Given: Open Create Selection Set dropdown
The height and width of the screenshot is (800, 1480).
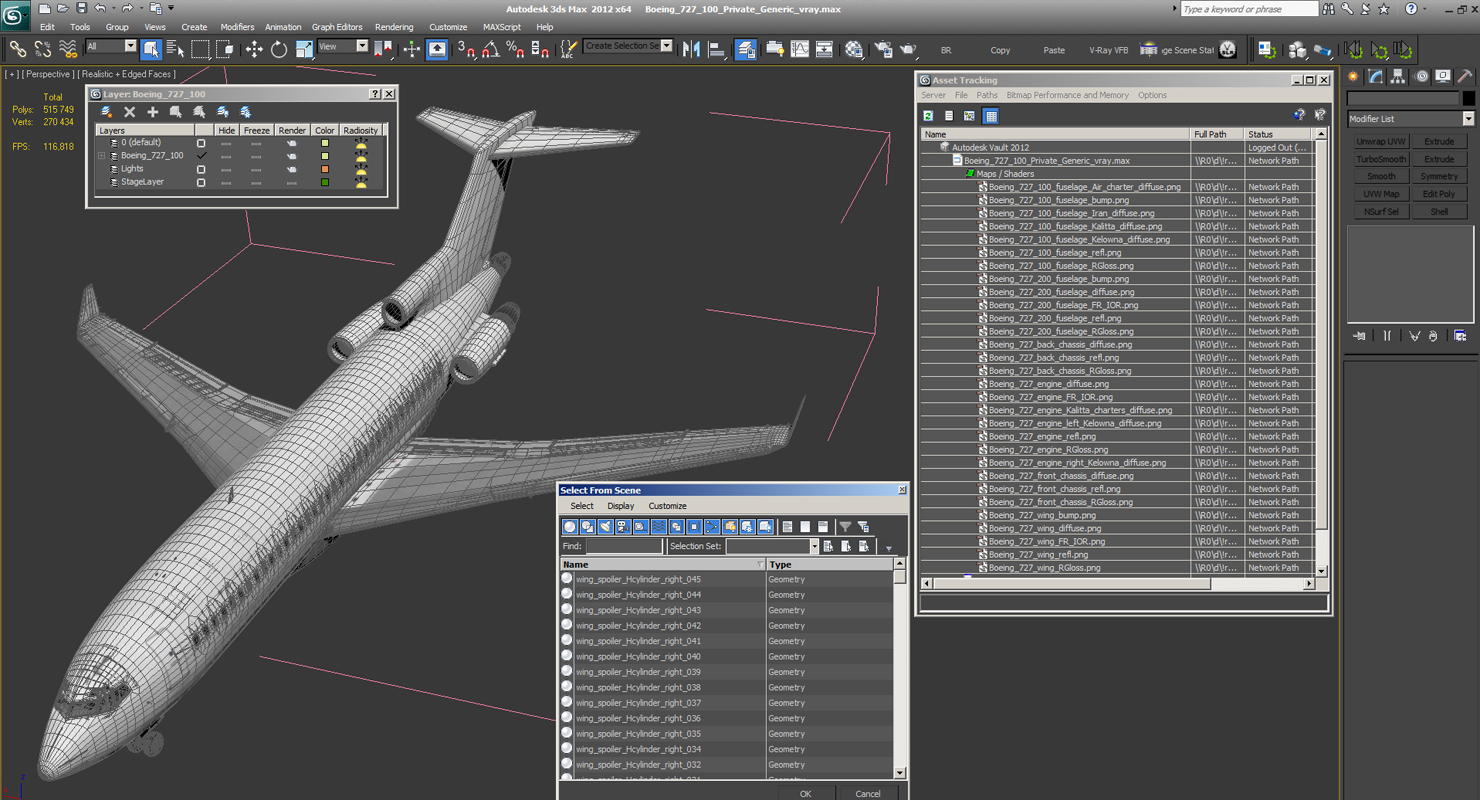Looking at the screenshot, I should pos(666,46).
